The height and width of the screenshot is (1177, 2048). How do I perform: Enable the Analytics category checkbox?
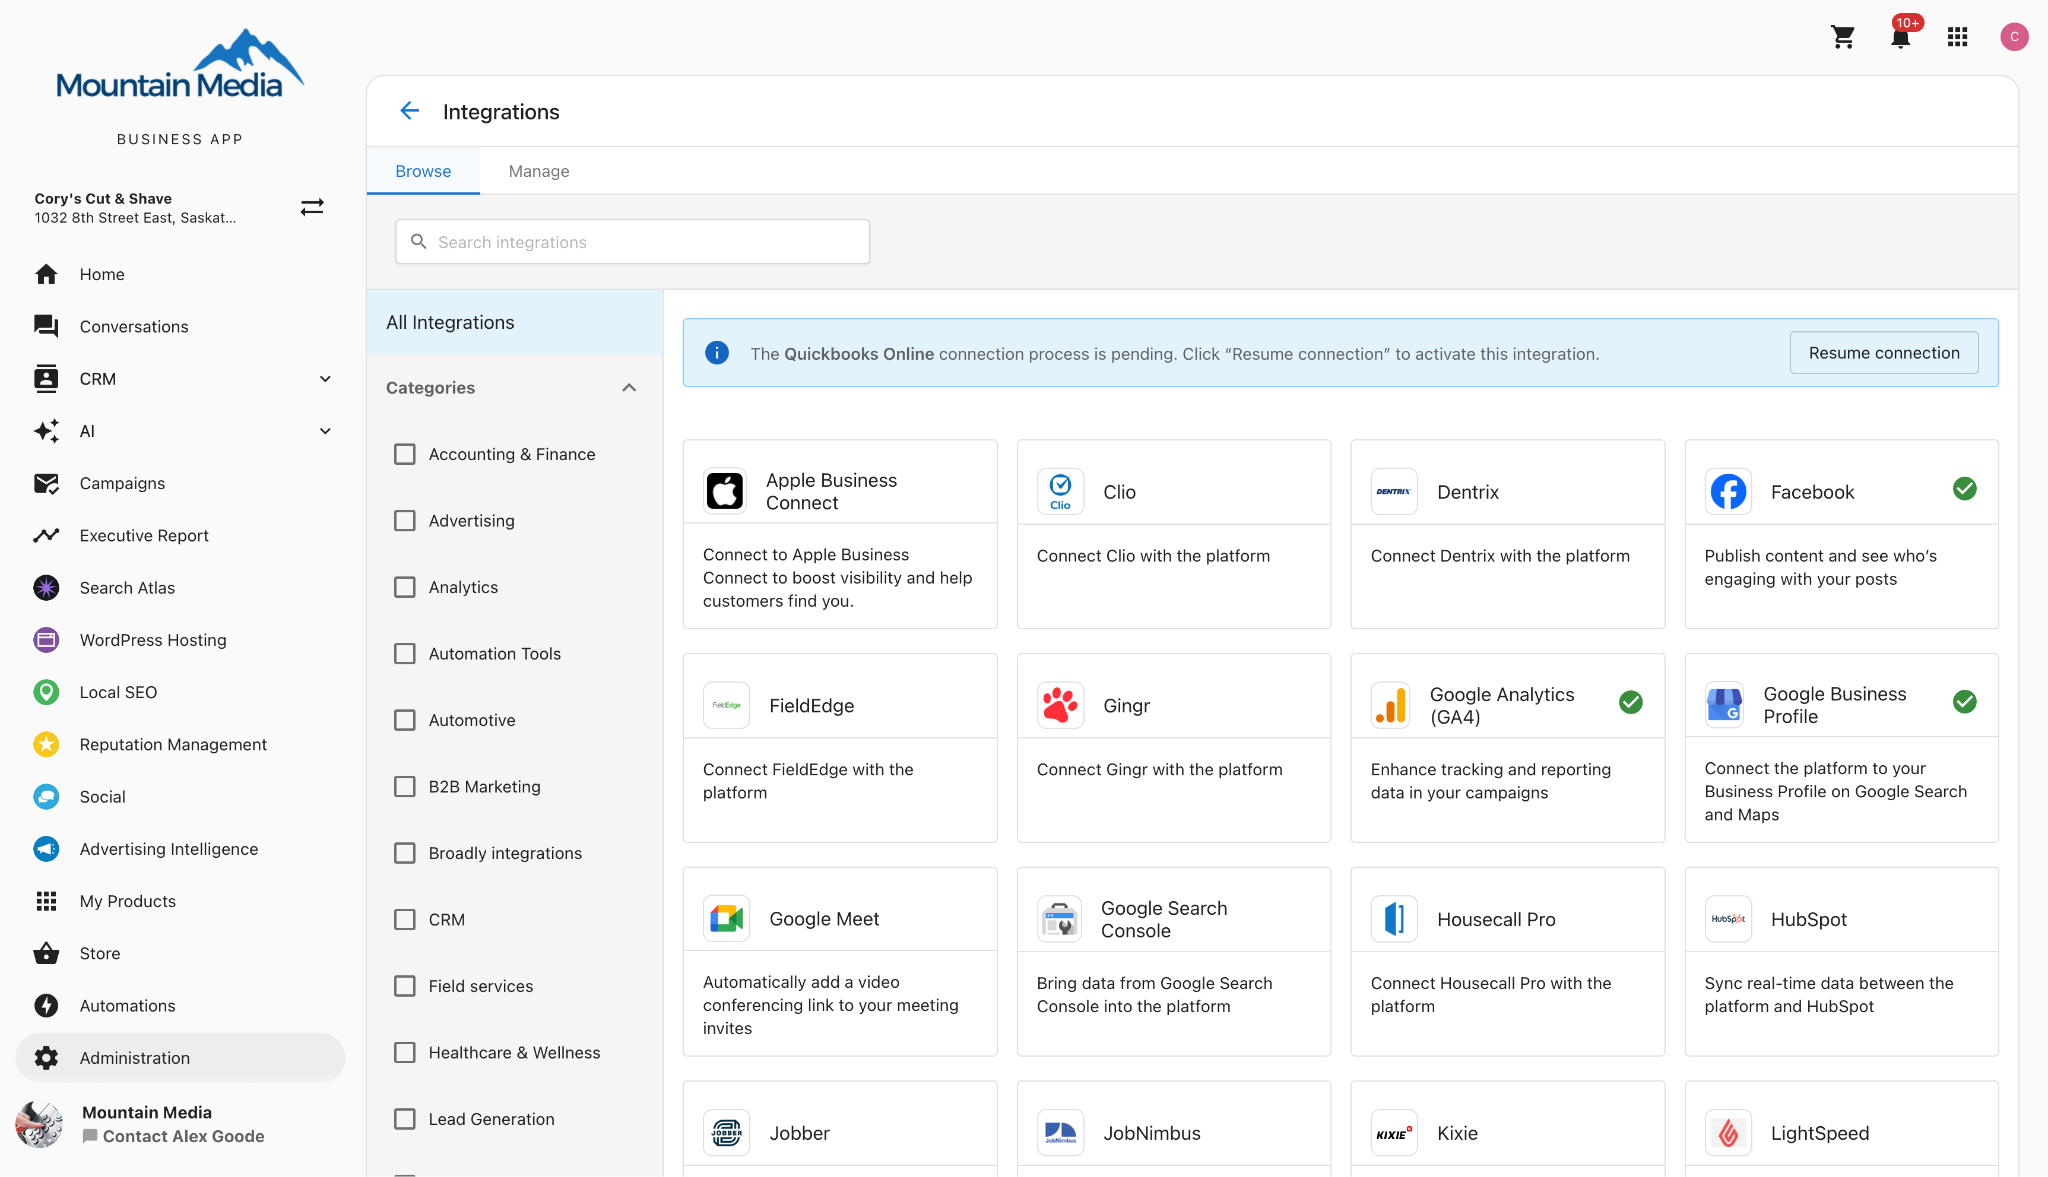404,587
